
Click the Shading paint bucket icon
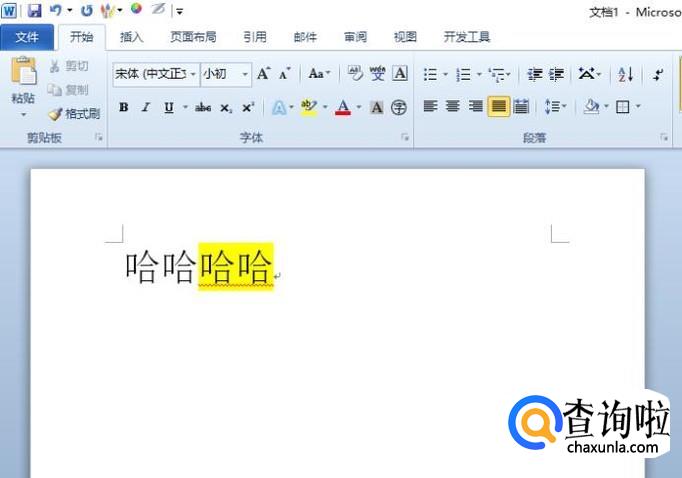pos(592,107)
